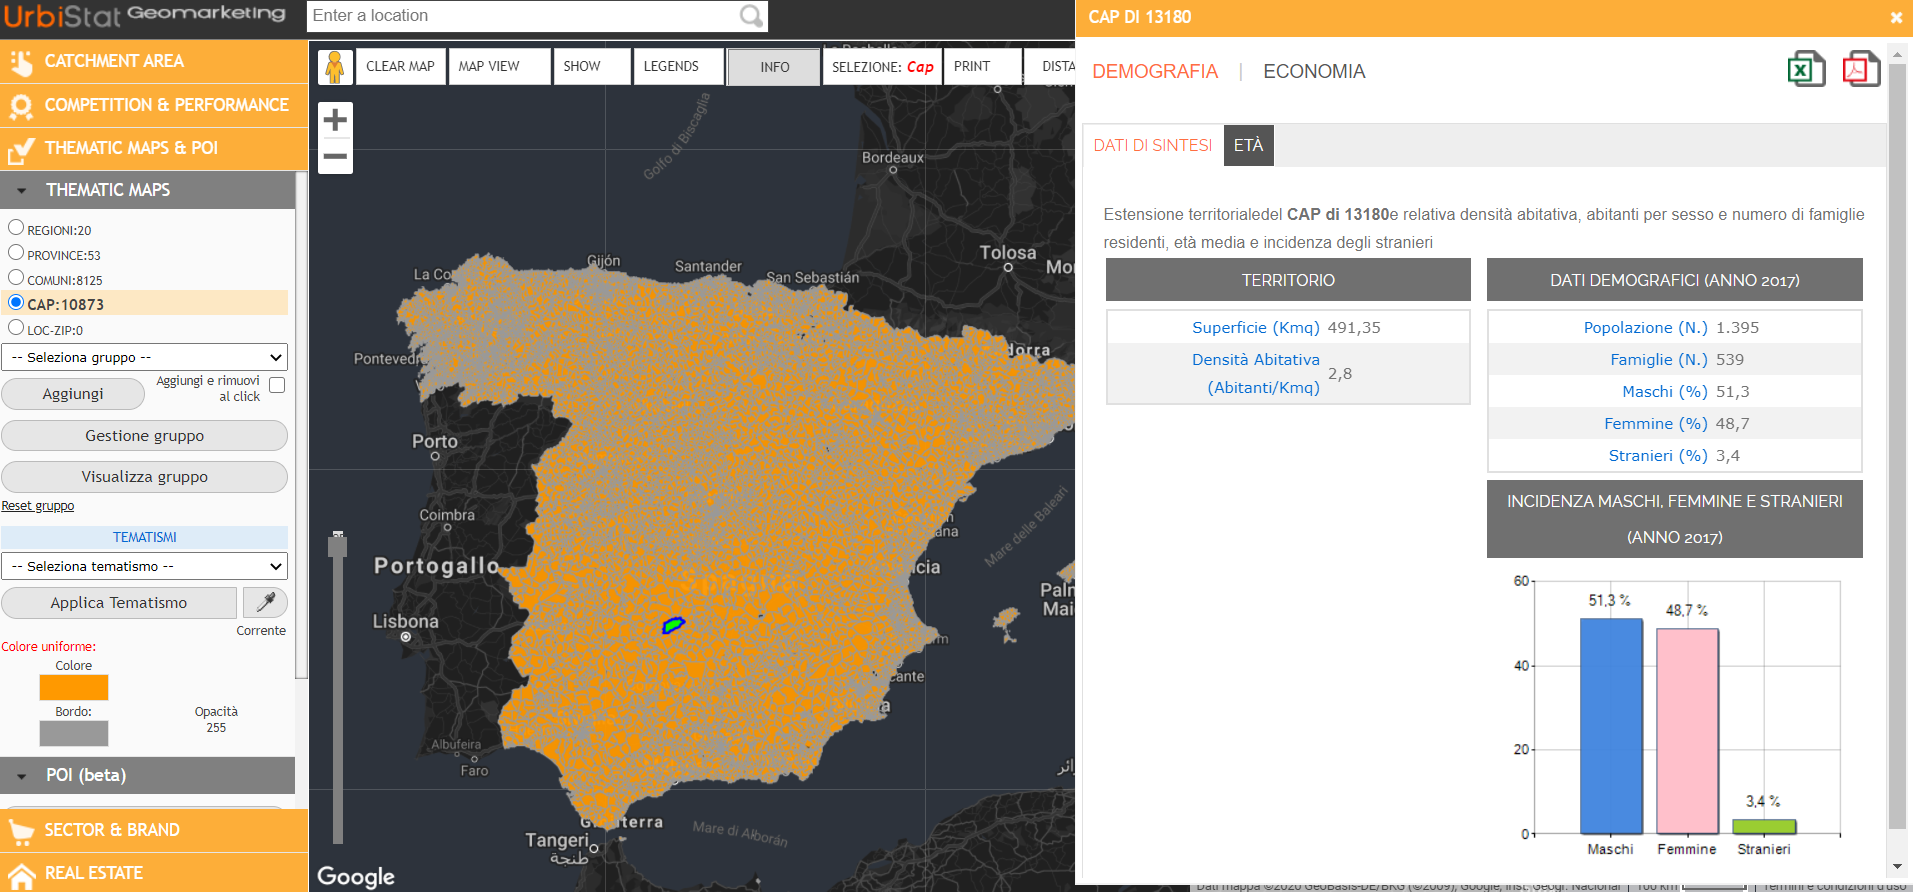Click the Aggiungi button
This screenshot has height=892, width=1913.
[x=73, y=394]
